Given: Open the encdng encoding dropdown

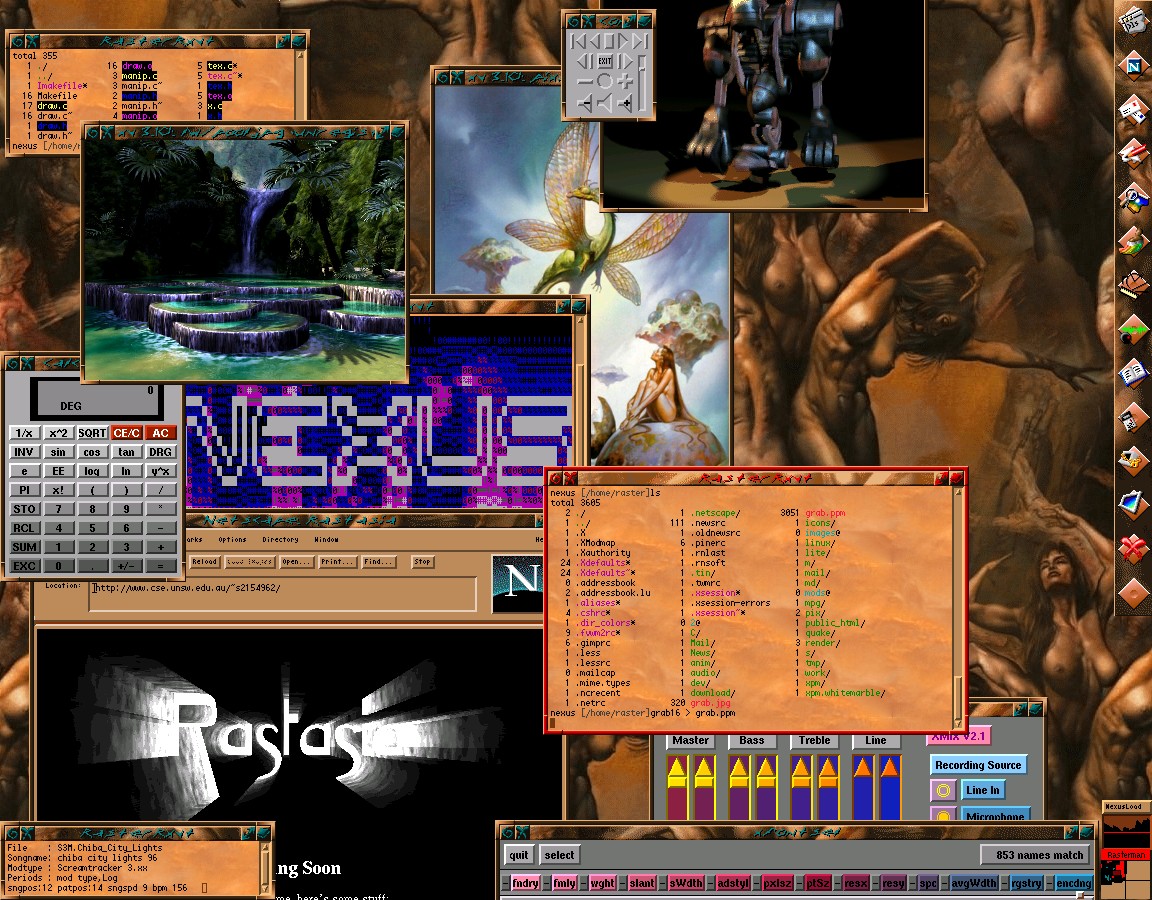Looking at the screenshot, I should pos(1073,883).
